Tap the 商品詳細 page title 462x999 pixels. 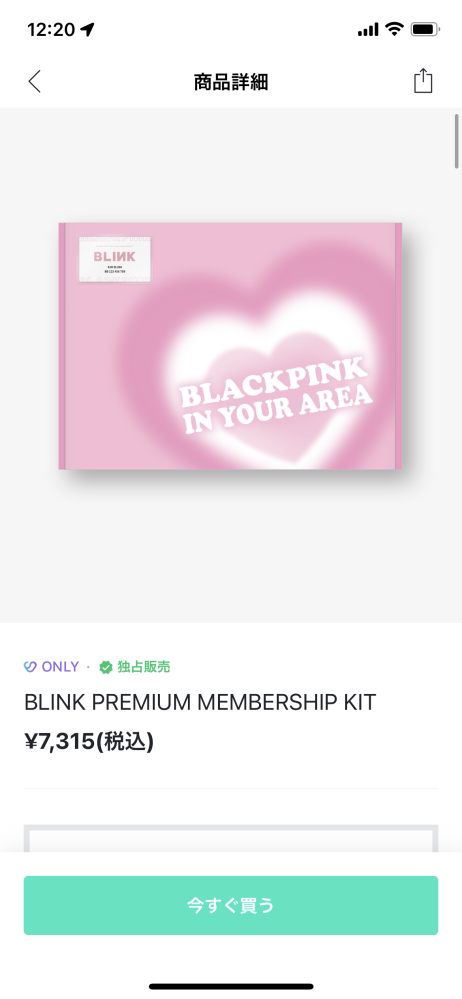coord(231,82)
